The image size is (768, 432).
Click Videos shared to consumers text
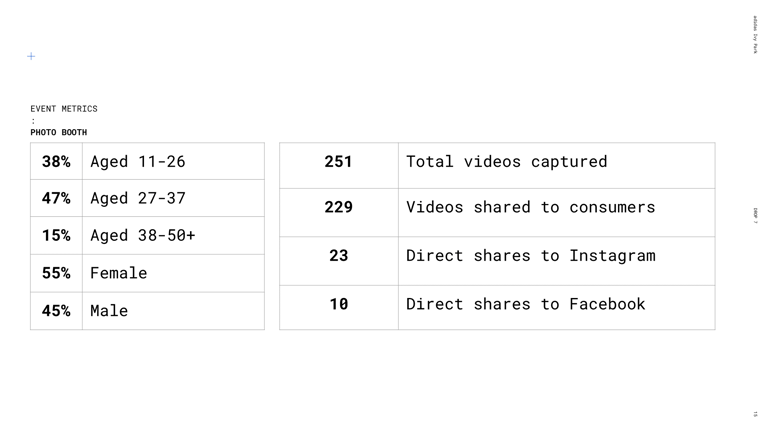coord(530,207)
